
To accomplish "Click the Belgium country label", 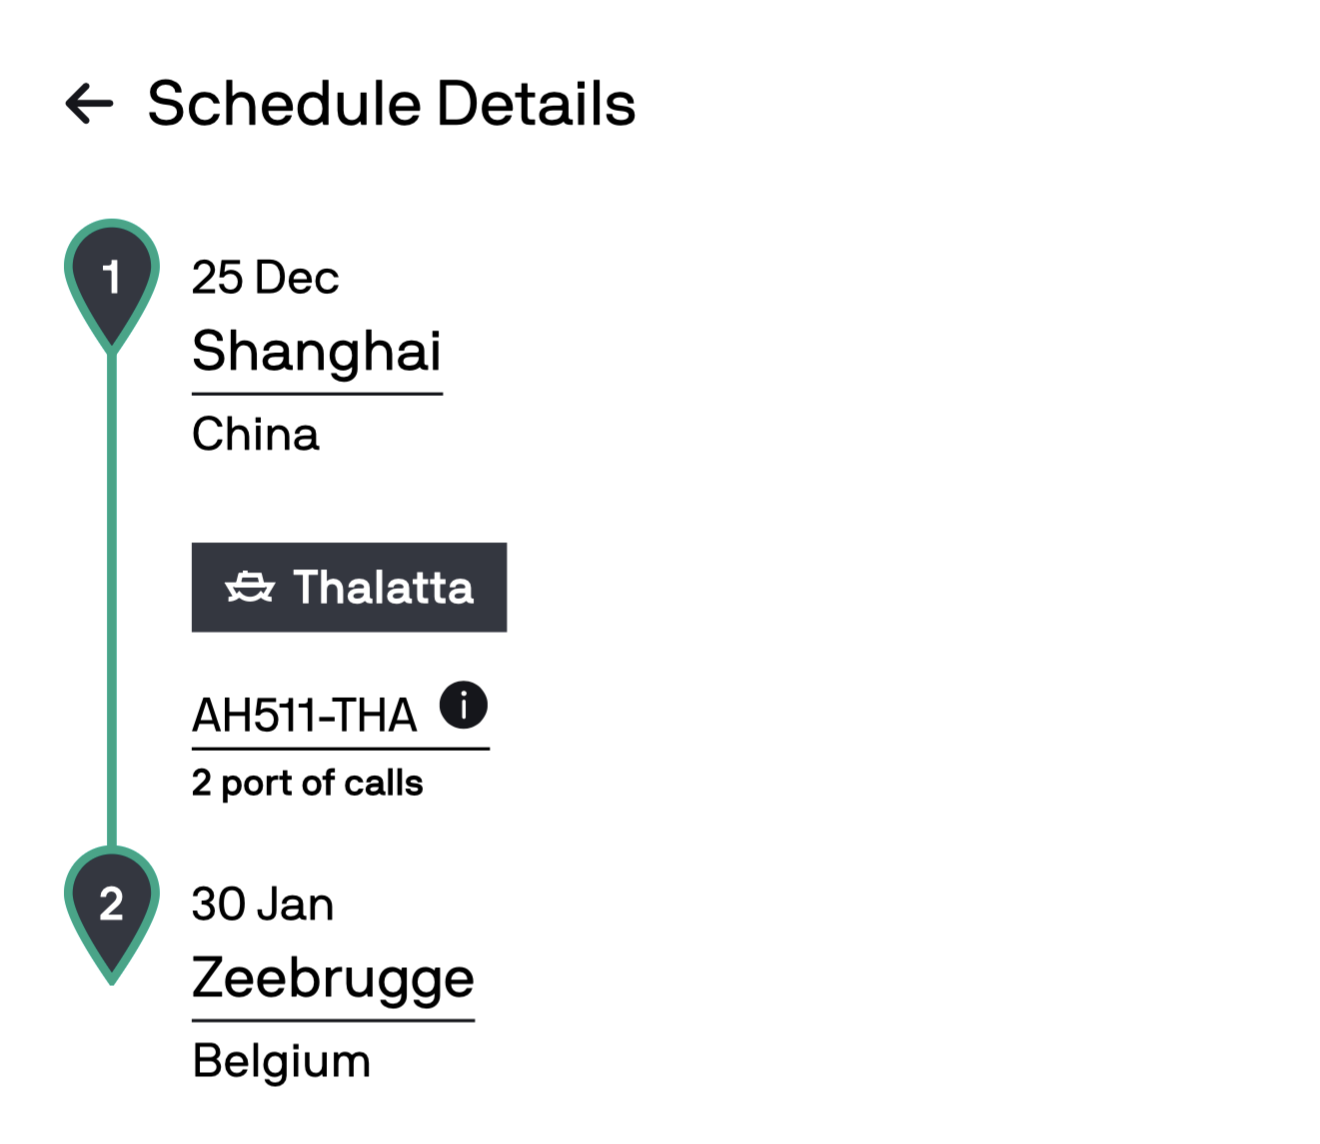I will [x=281, y=1061].
